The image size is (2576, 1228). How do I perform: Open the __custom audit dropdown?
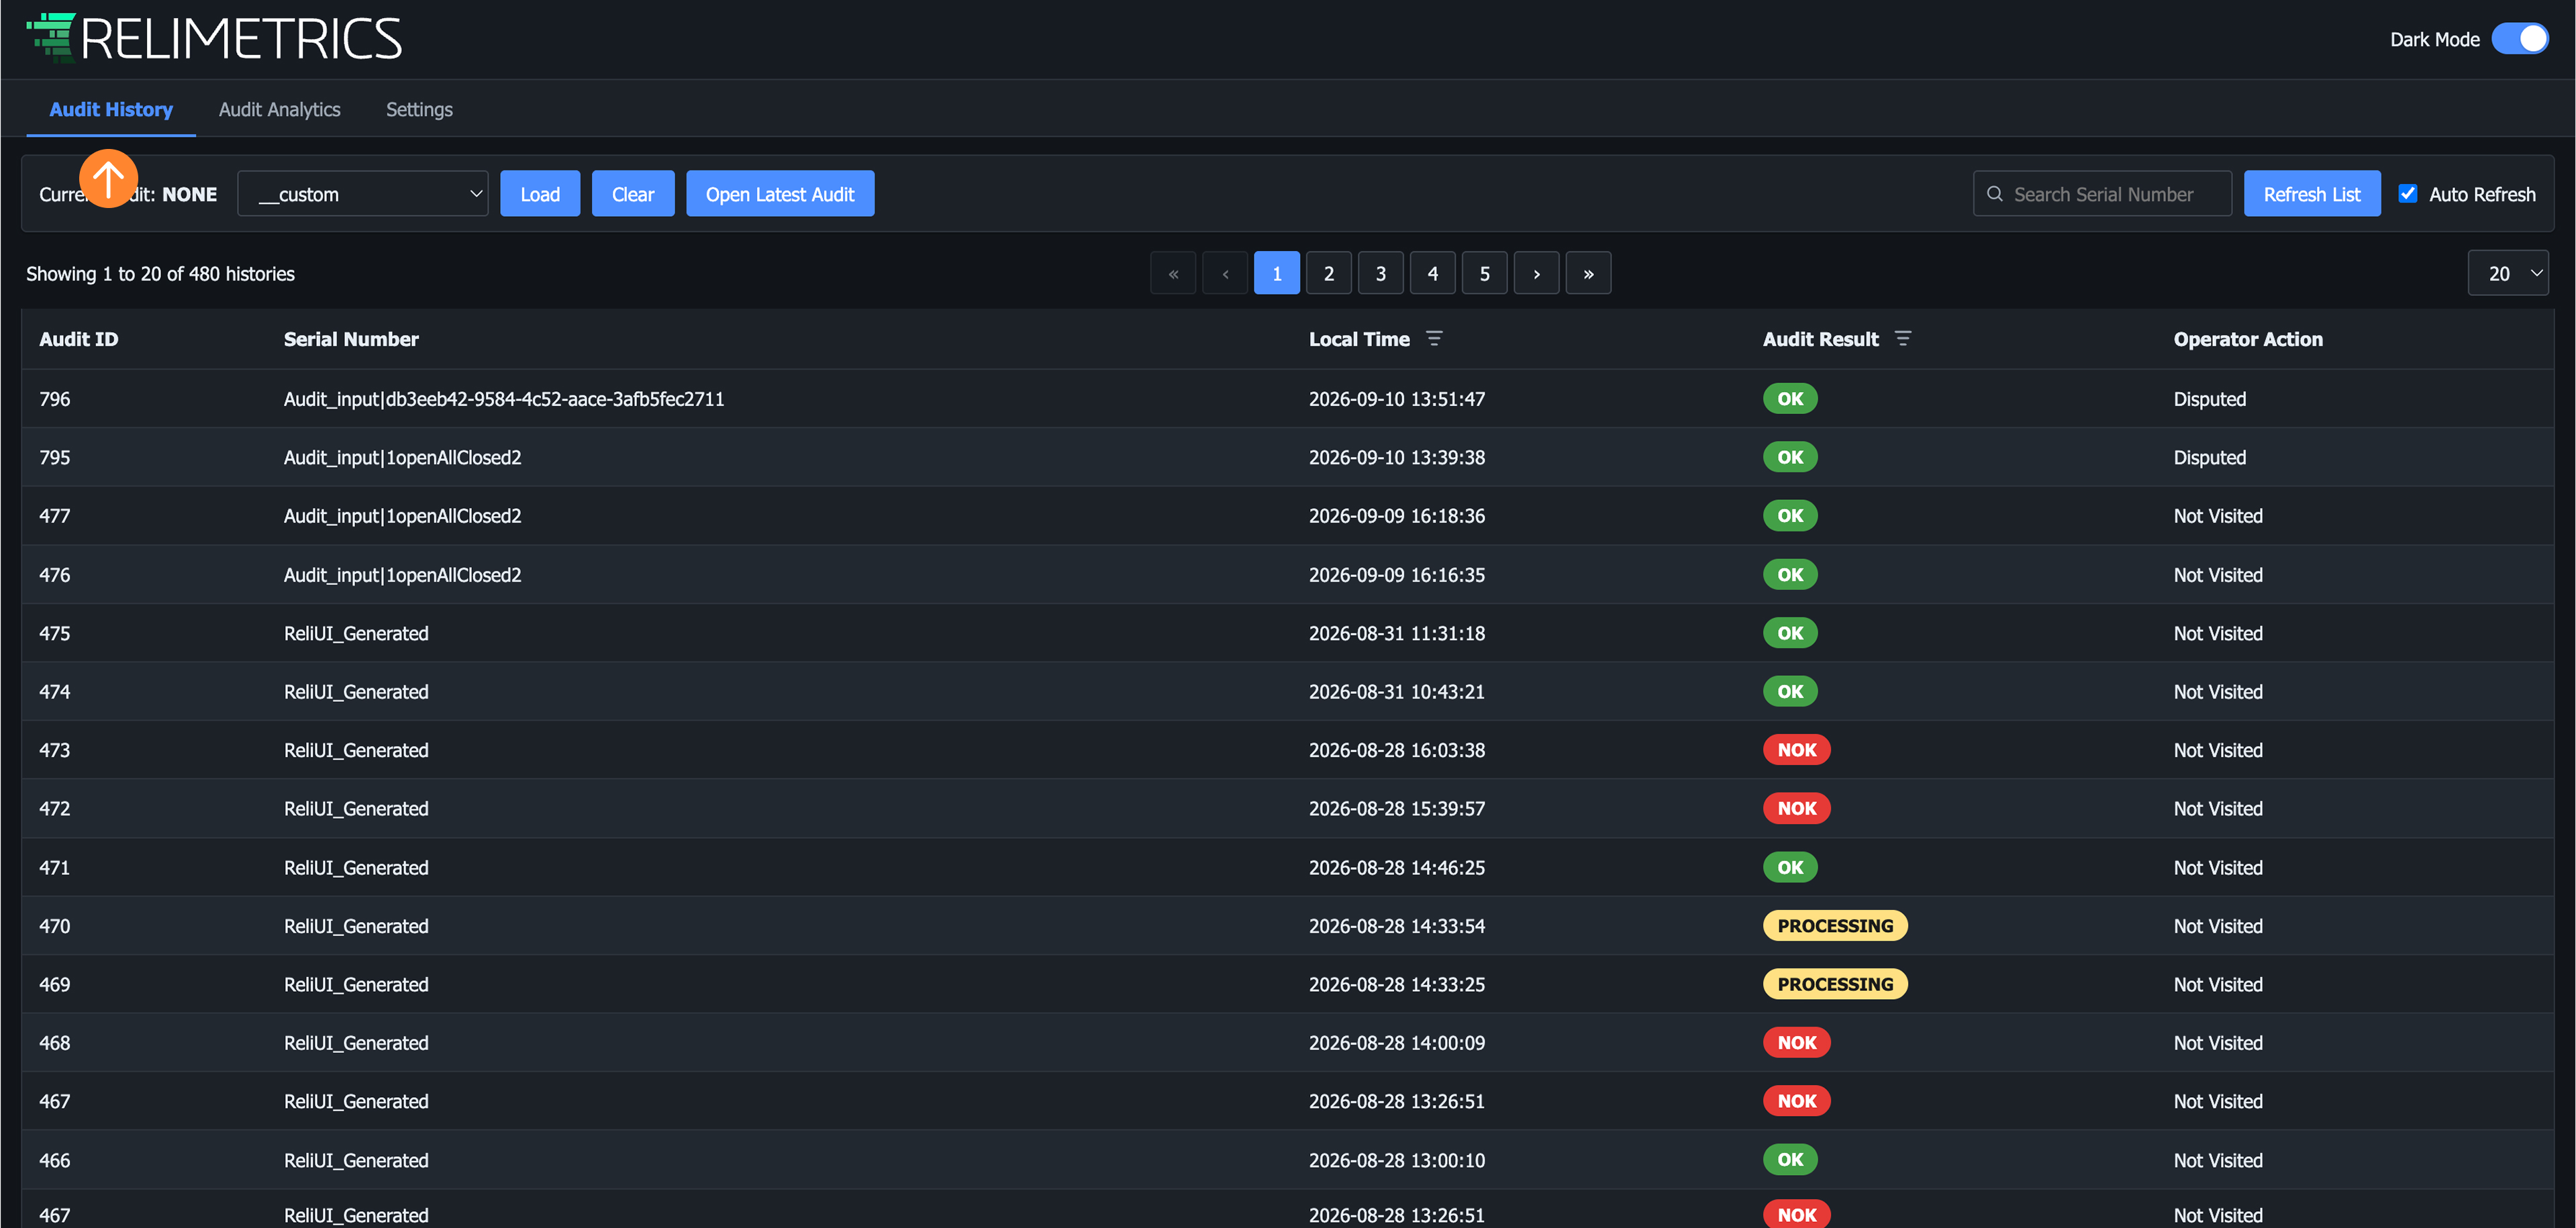click(363, 194)
